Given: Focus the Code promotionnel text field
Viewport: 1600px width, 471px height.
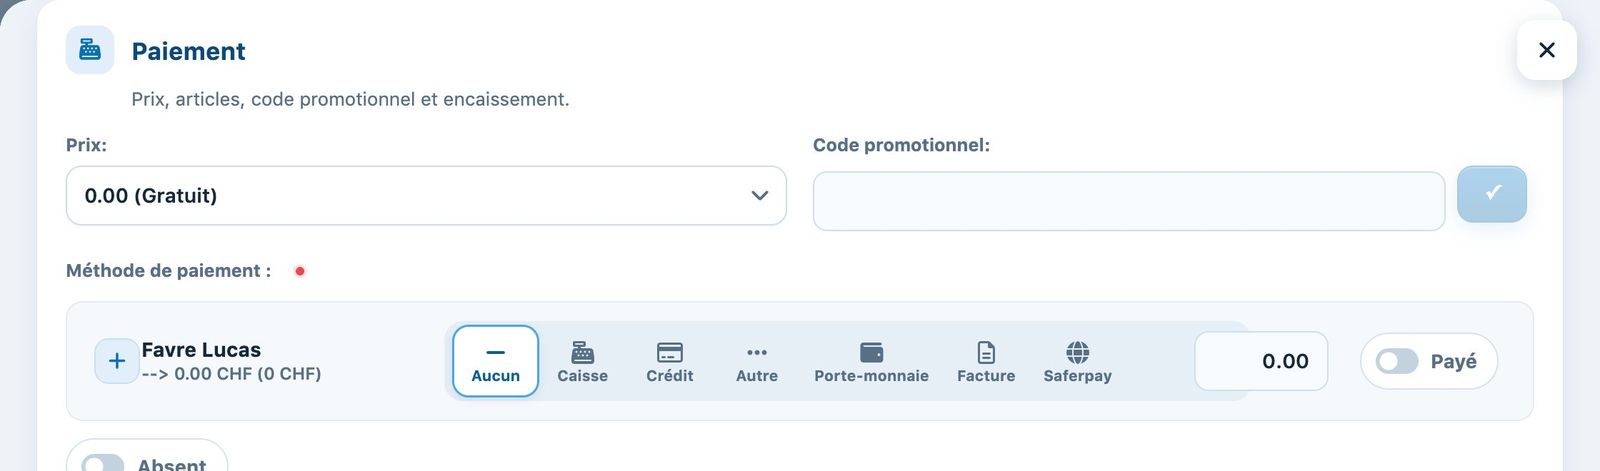Looking at the screenshot, I should (1129, 201).
